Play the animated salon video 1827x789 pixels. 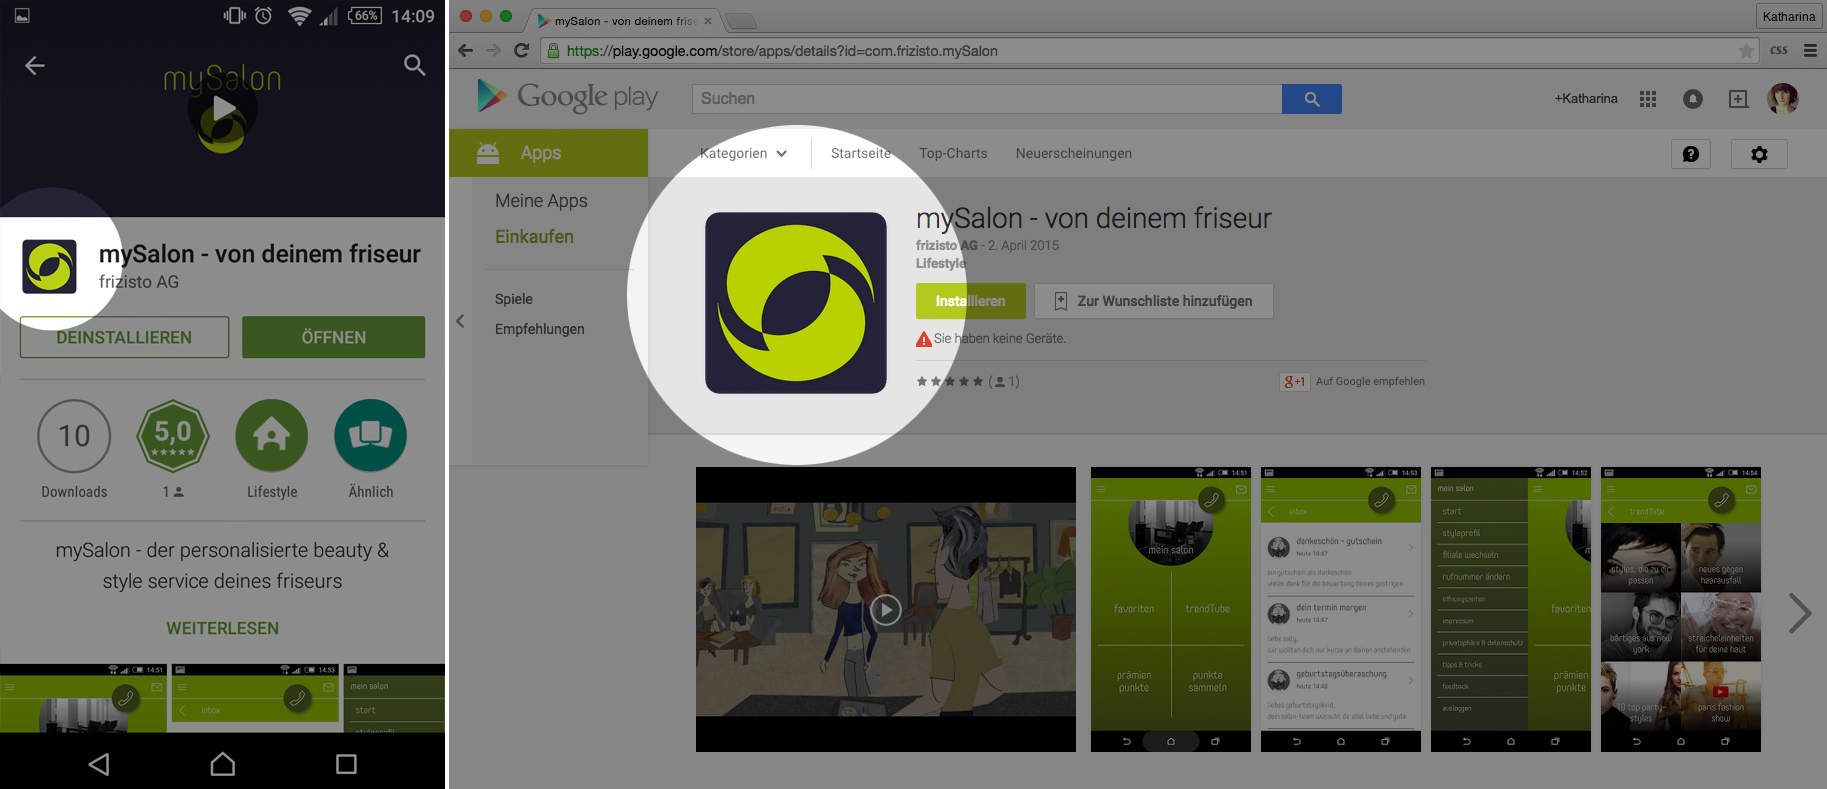coord(885,610)
